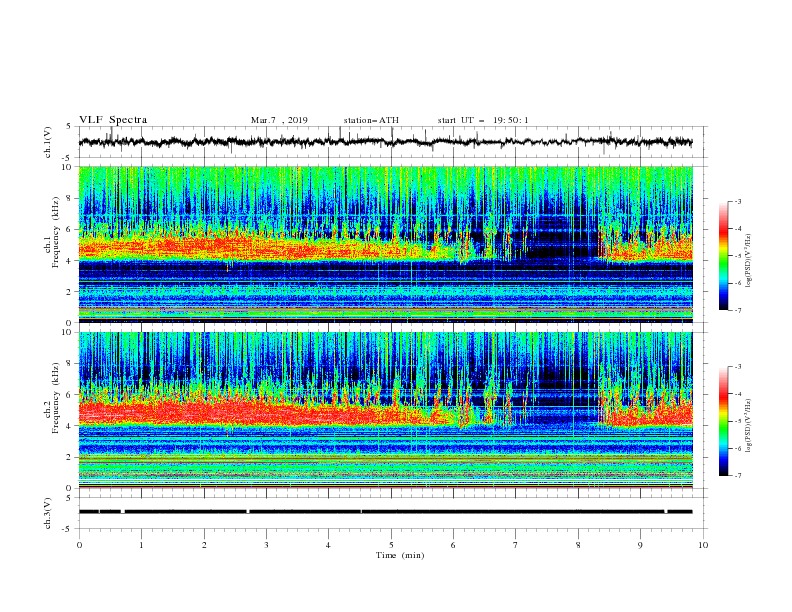The image size is (792, 612).
Task: Click the ch.2 spectrogram panel
Action: (385, 410)
